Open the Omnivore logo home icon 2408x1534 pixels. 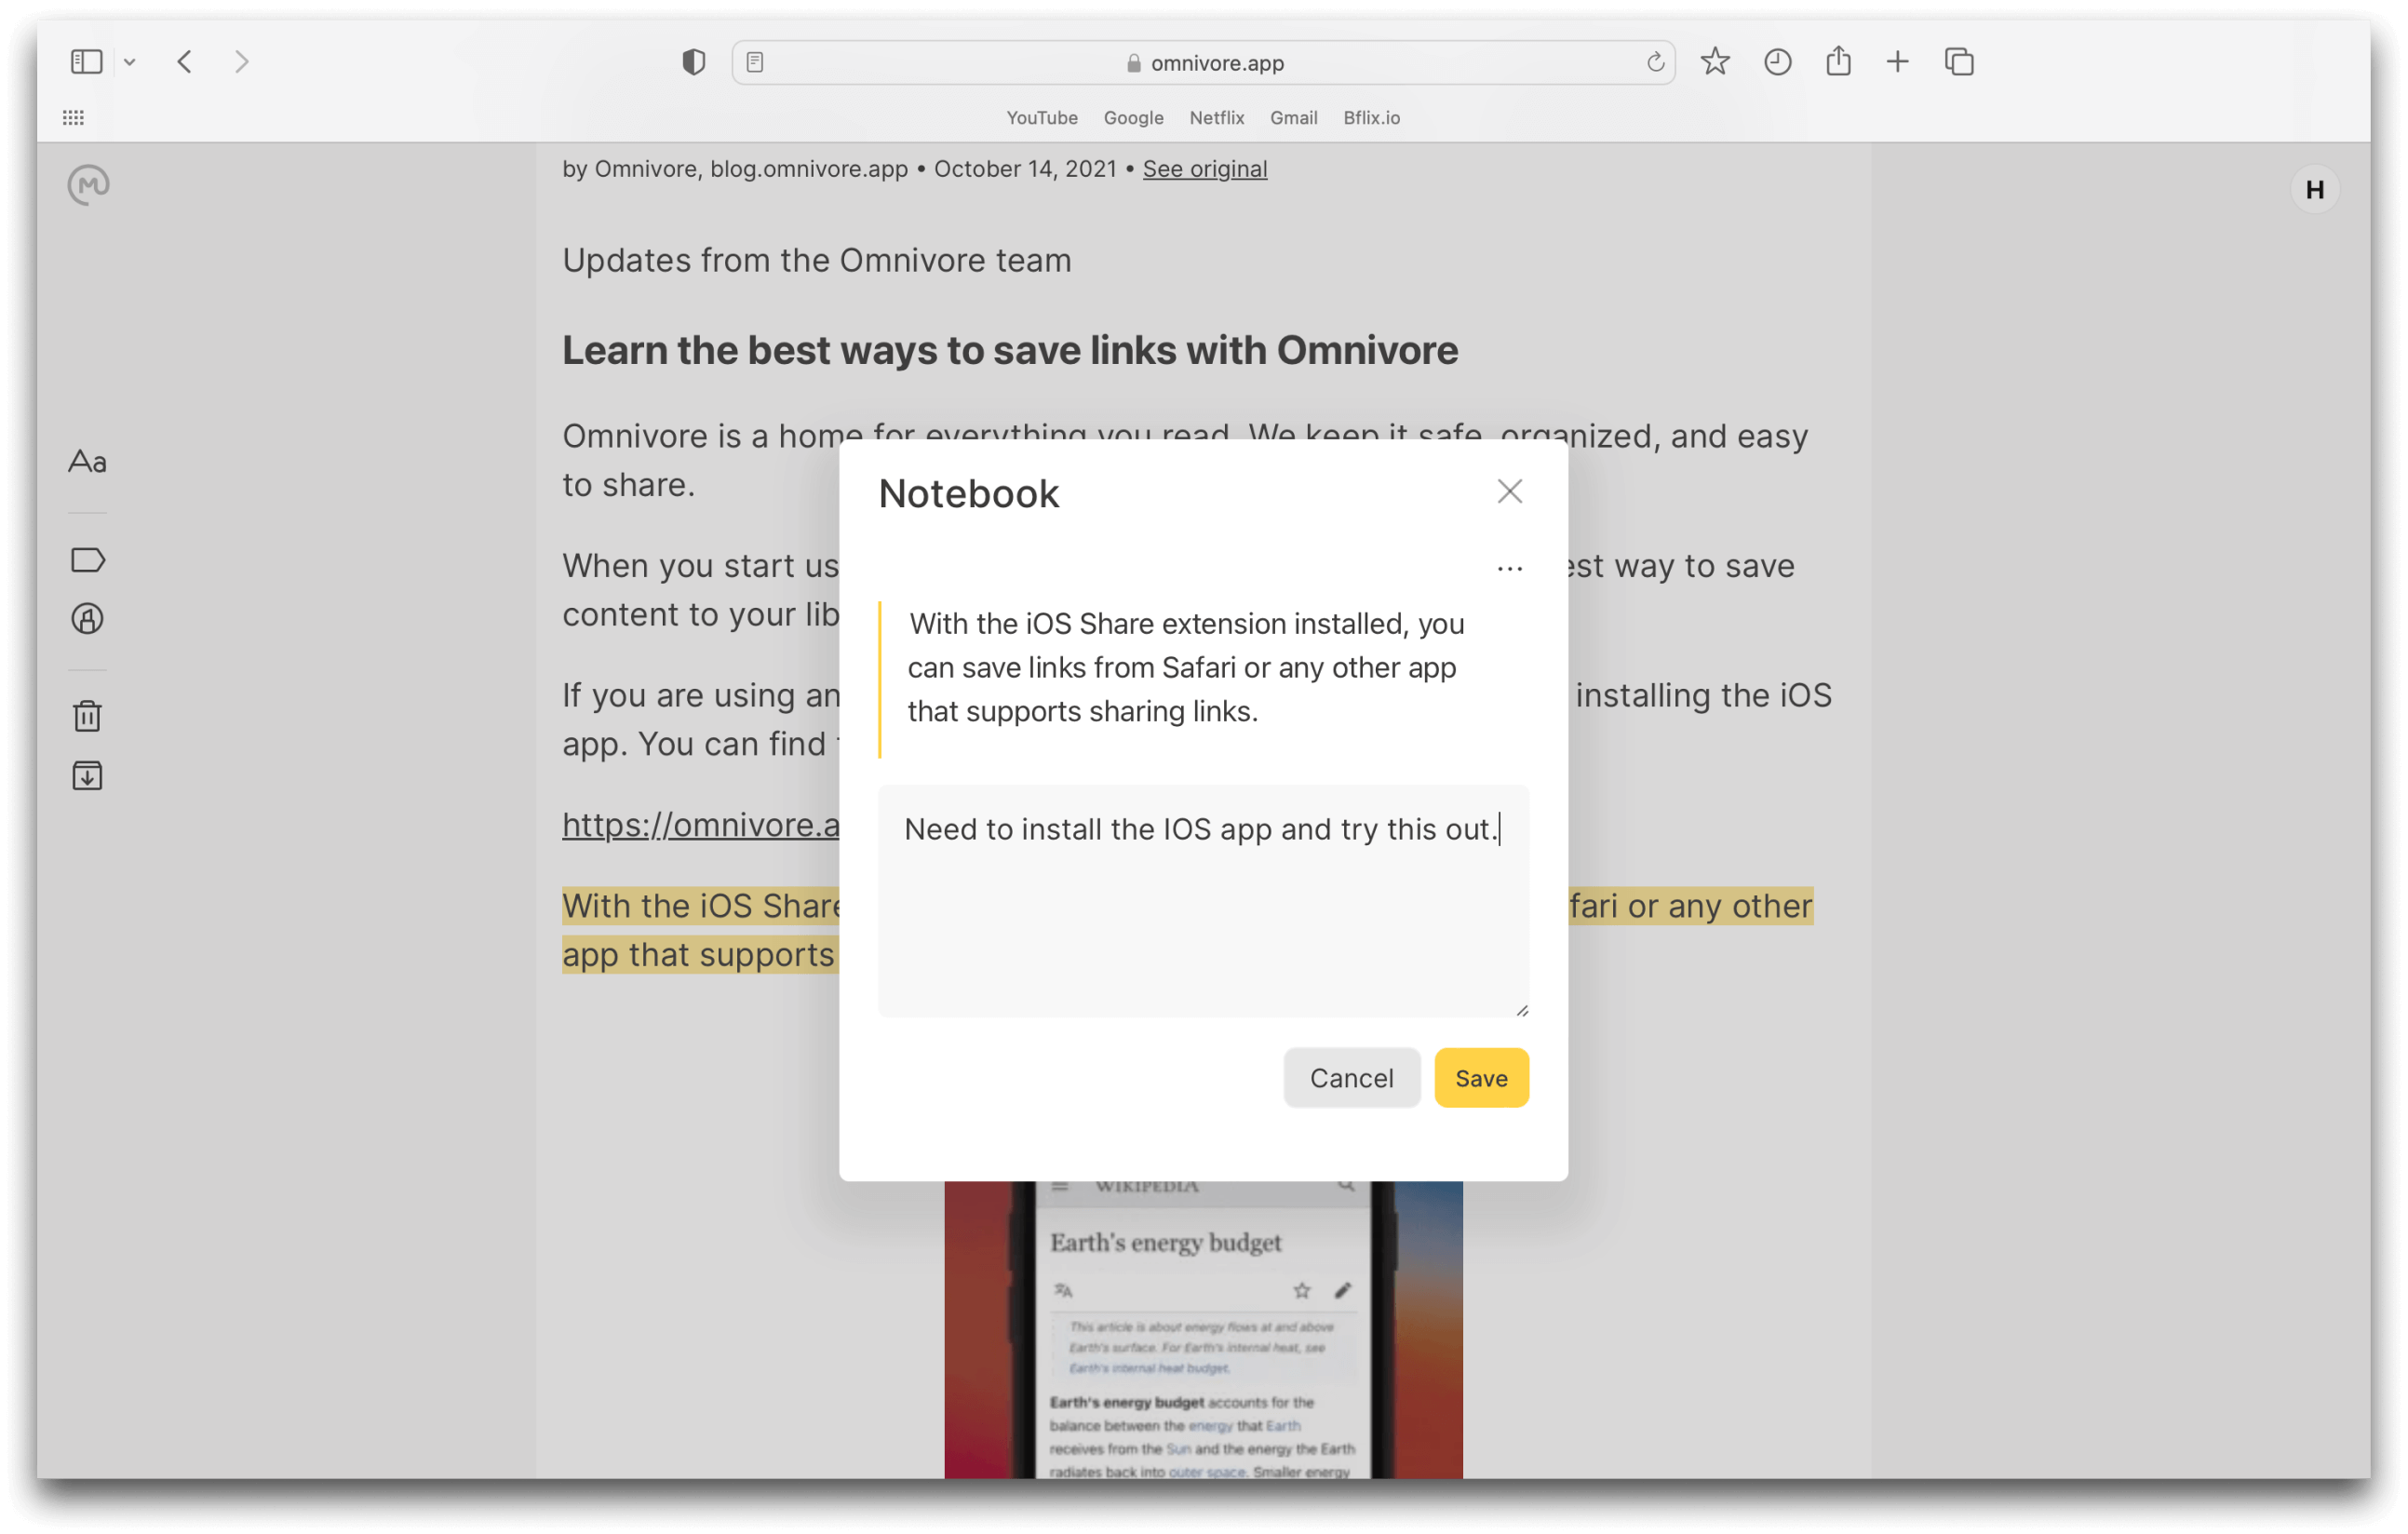point(89,185)
